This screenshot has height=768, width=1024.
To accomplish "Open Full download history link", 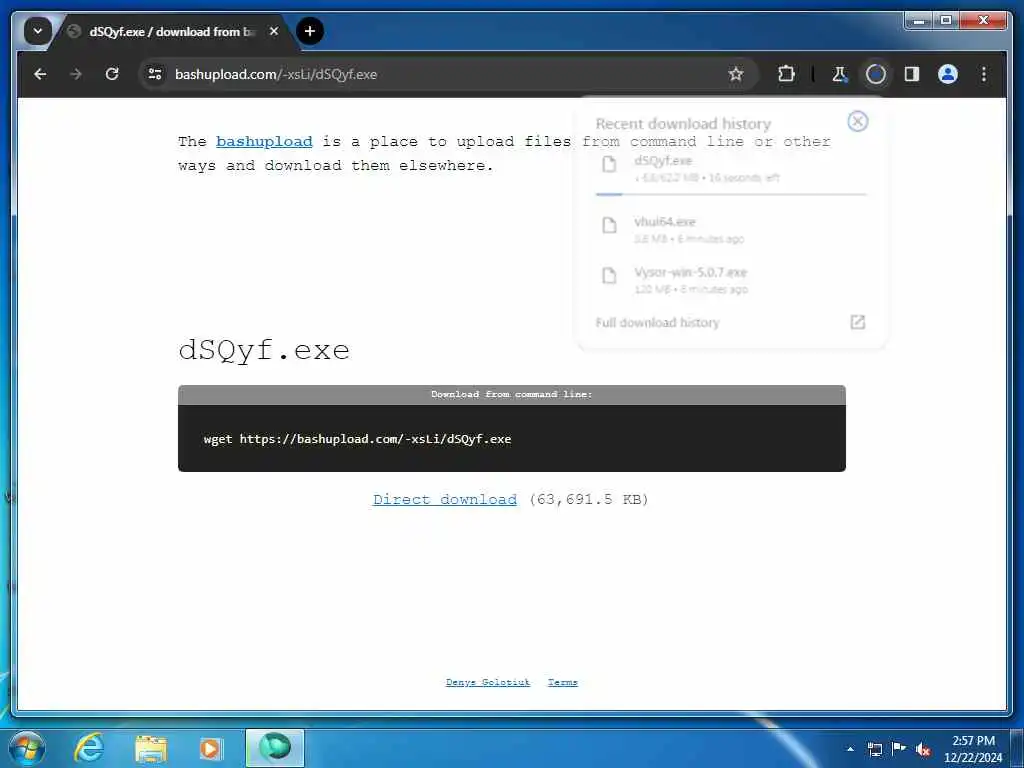I will click(x=657, y=323).
